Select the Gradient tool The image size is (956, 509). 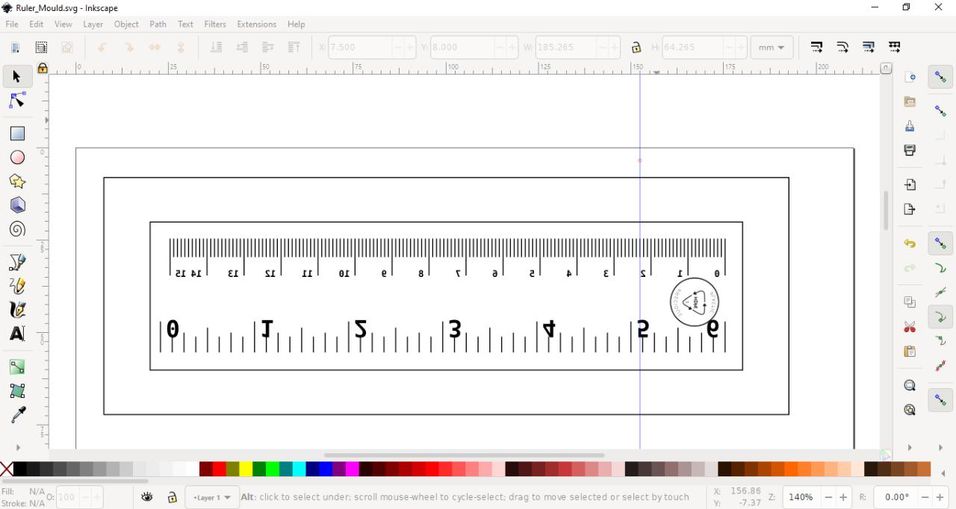point(17,367)
